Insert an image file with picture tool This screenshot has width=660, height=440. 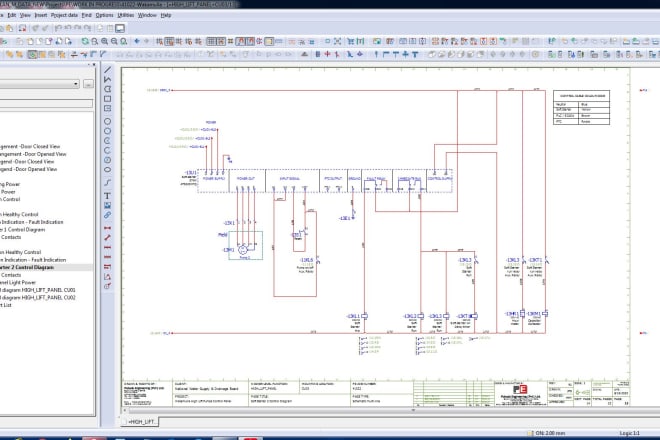tap(108, 205)
